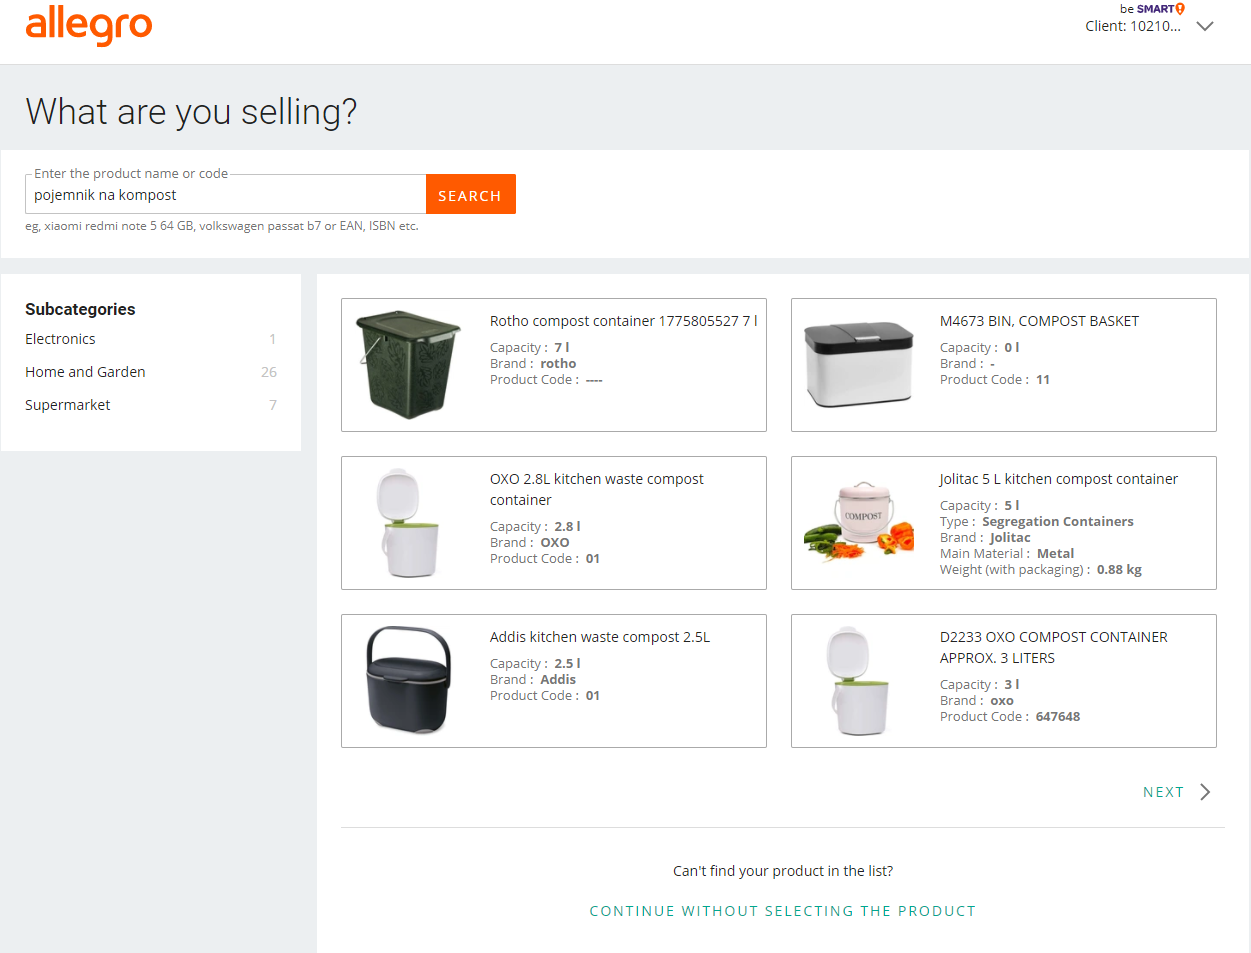This screenshot has width=1251, height=953.
Task: Click the NEXT arrow chevron
Action: click(1203, 791)
